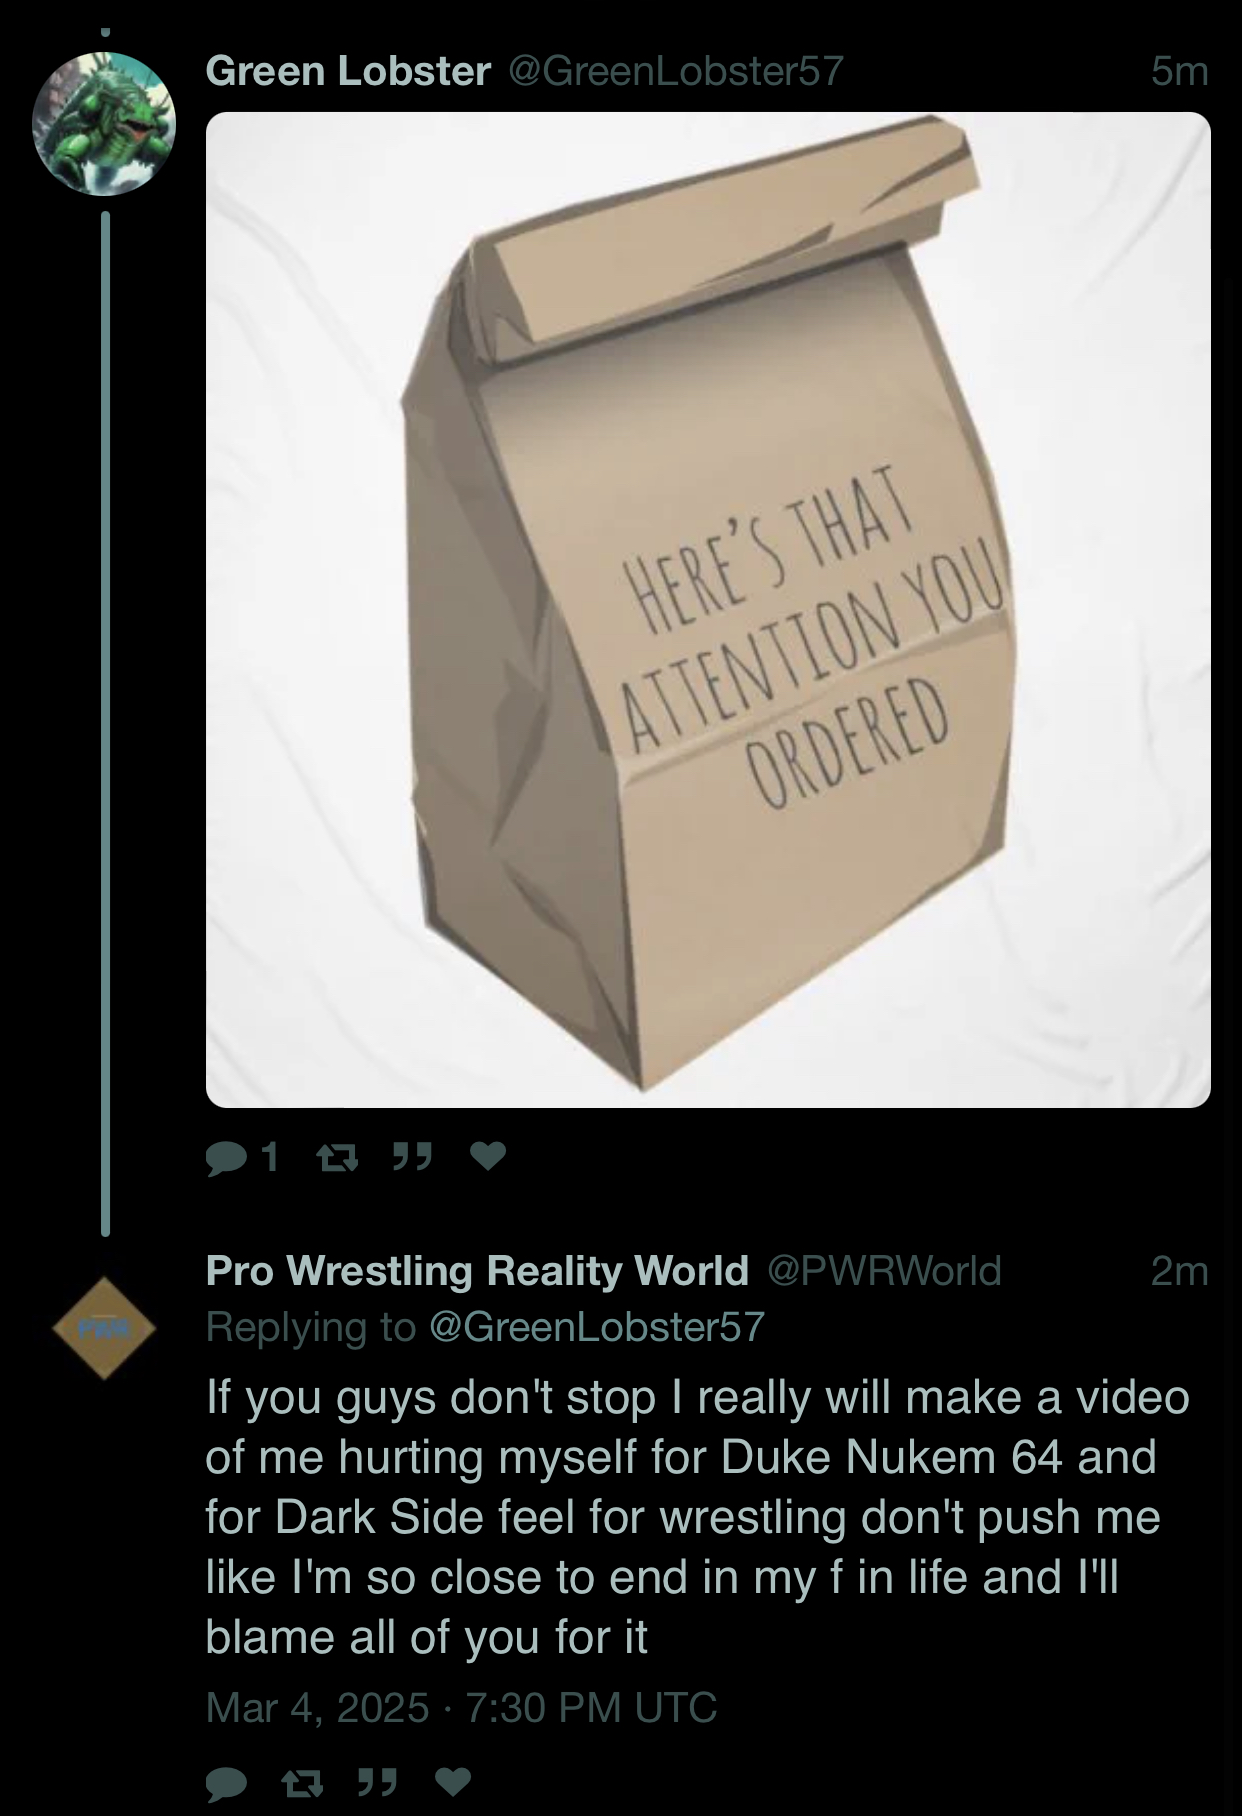Open the @GreenLobster57 handle link
The width and height of the screenshot is (1242, 1816).
pos(677,71)
